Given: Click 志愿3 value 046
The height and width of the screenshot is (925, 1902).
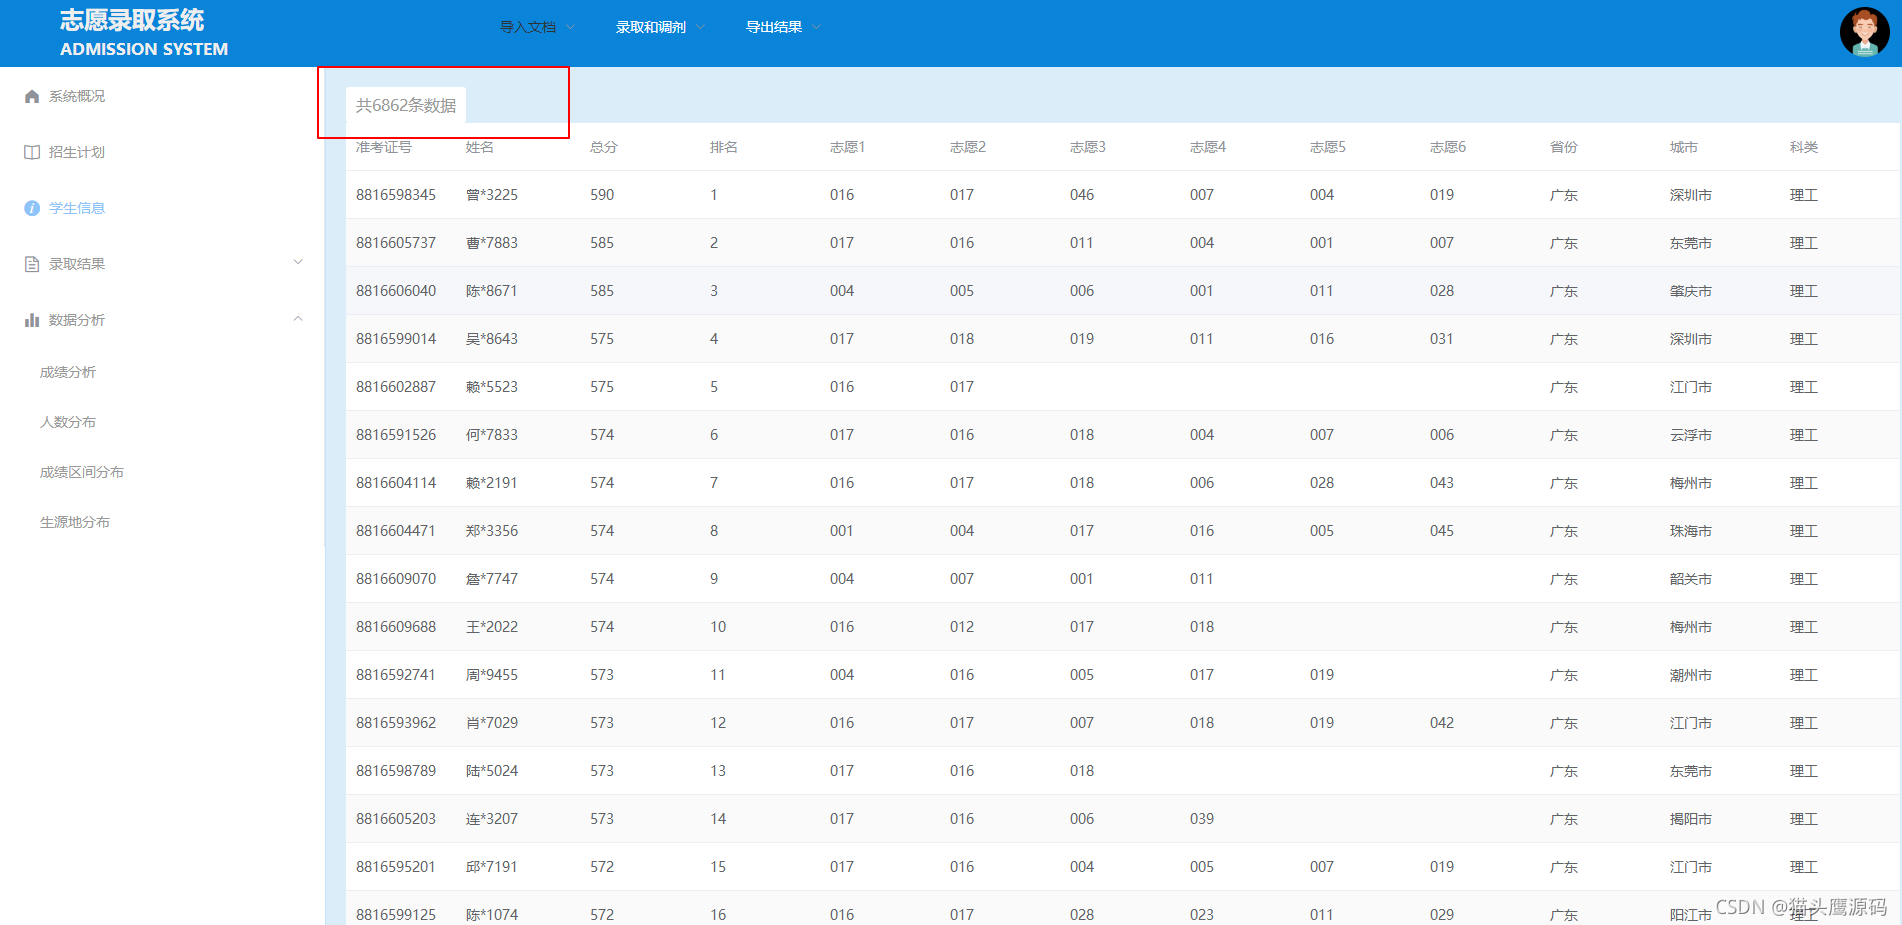Looking at the screenshot, I should [x=1082, y=195].
